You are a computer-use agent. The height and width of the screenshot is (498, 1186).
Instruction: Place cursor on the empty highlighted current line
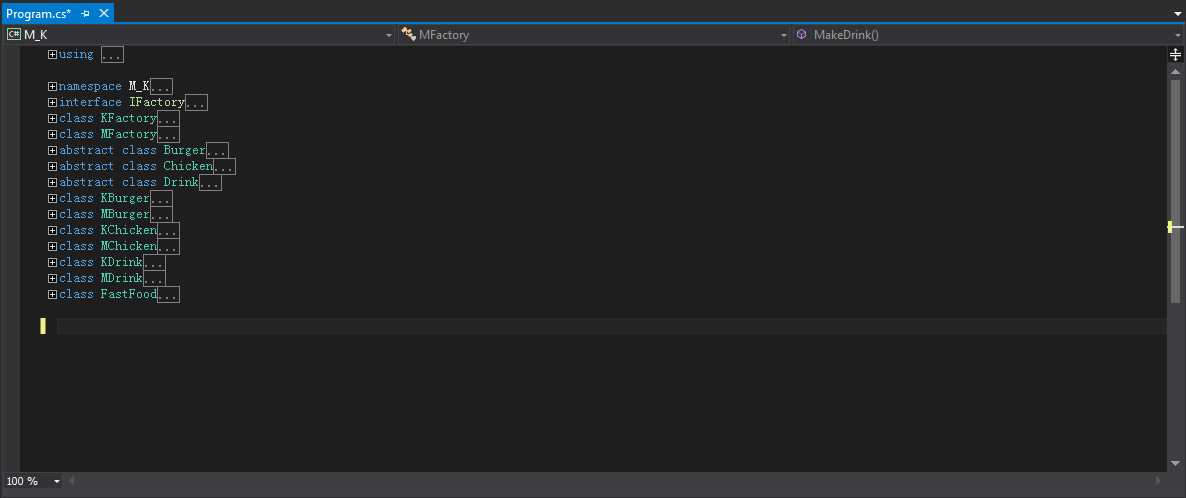click(611, 326)
